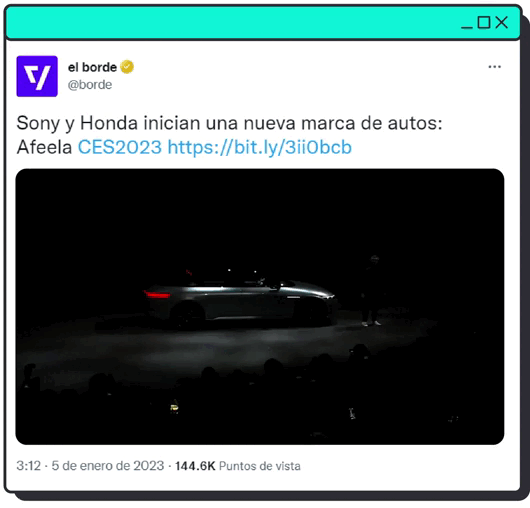Image resolution: width=530 pixels, height=508 pixels.
Task: Click the el borde purple avatar logo
Action: click(37, 76)
